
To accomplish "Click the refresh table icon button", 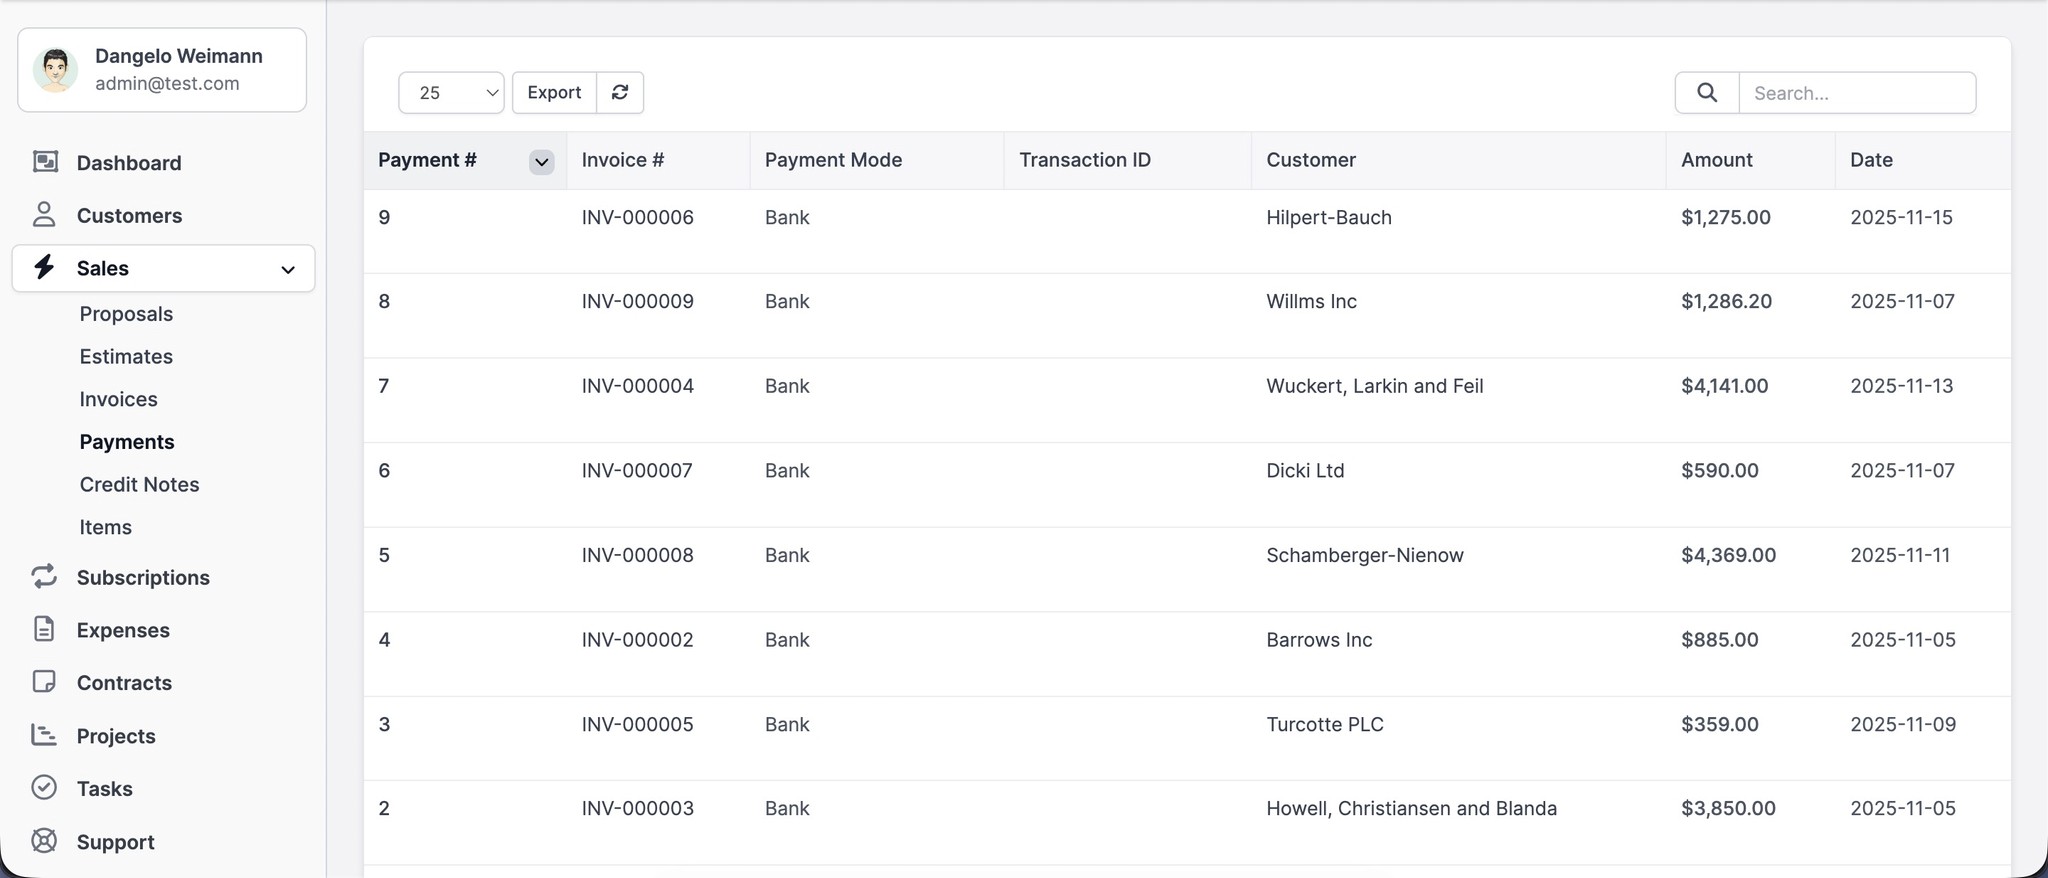I will point(620,92).
